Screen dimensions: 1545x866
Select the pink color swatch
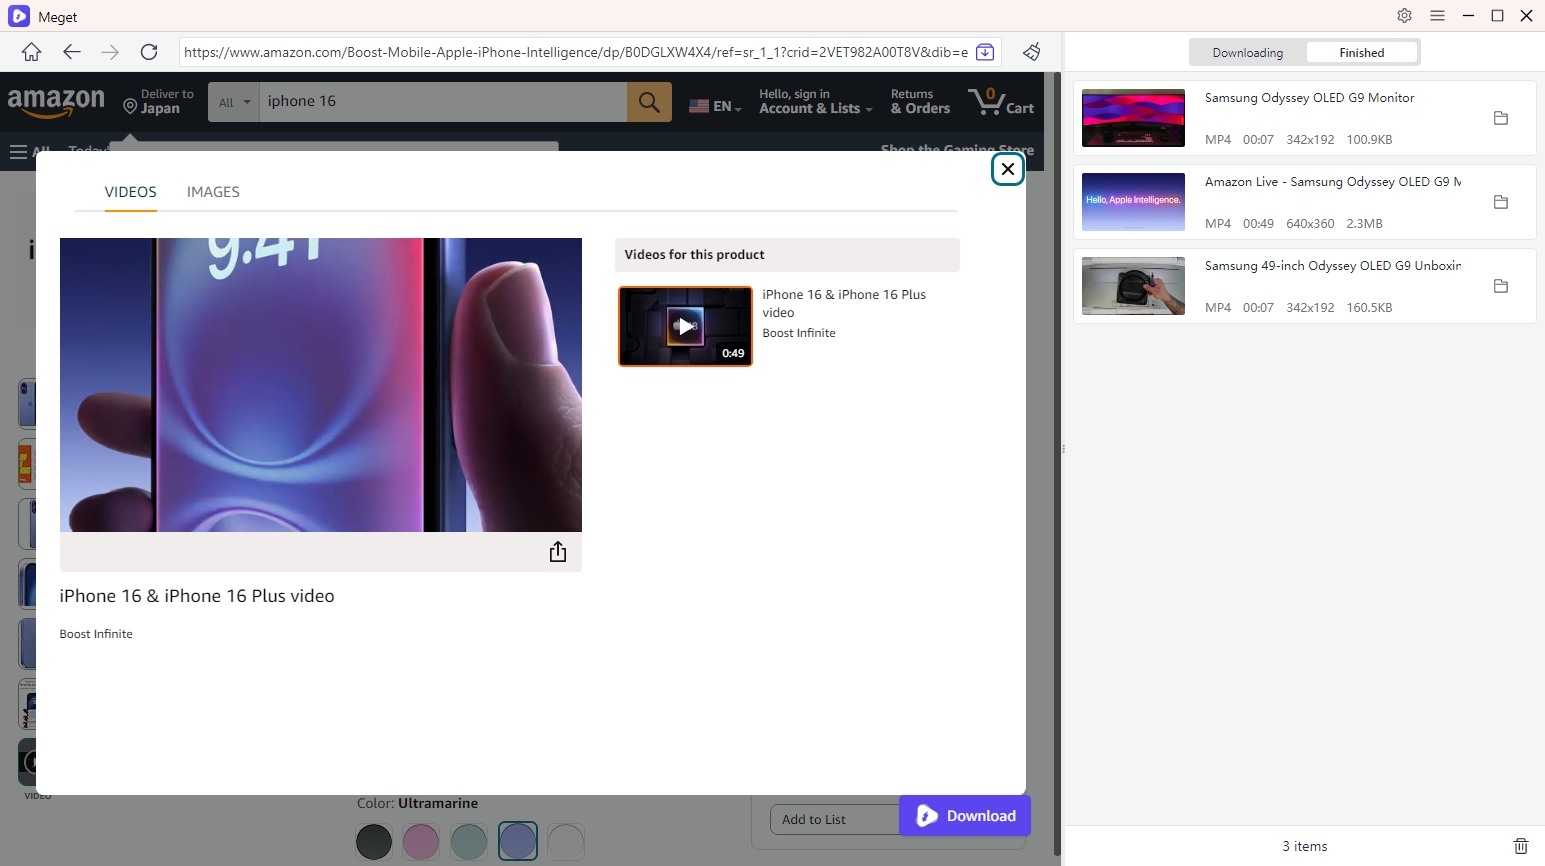click(421, 842)
